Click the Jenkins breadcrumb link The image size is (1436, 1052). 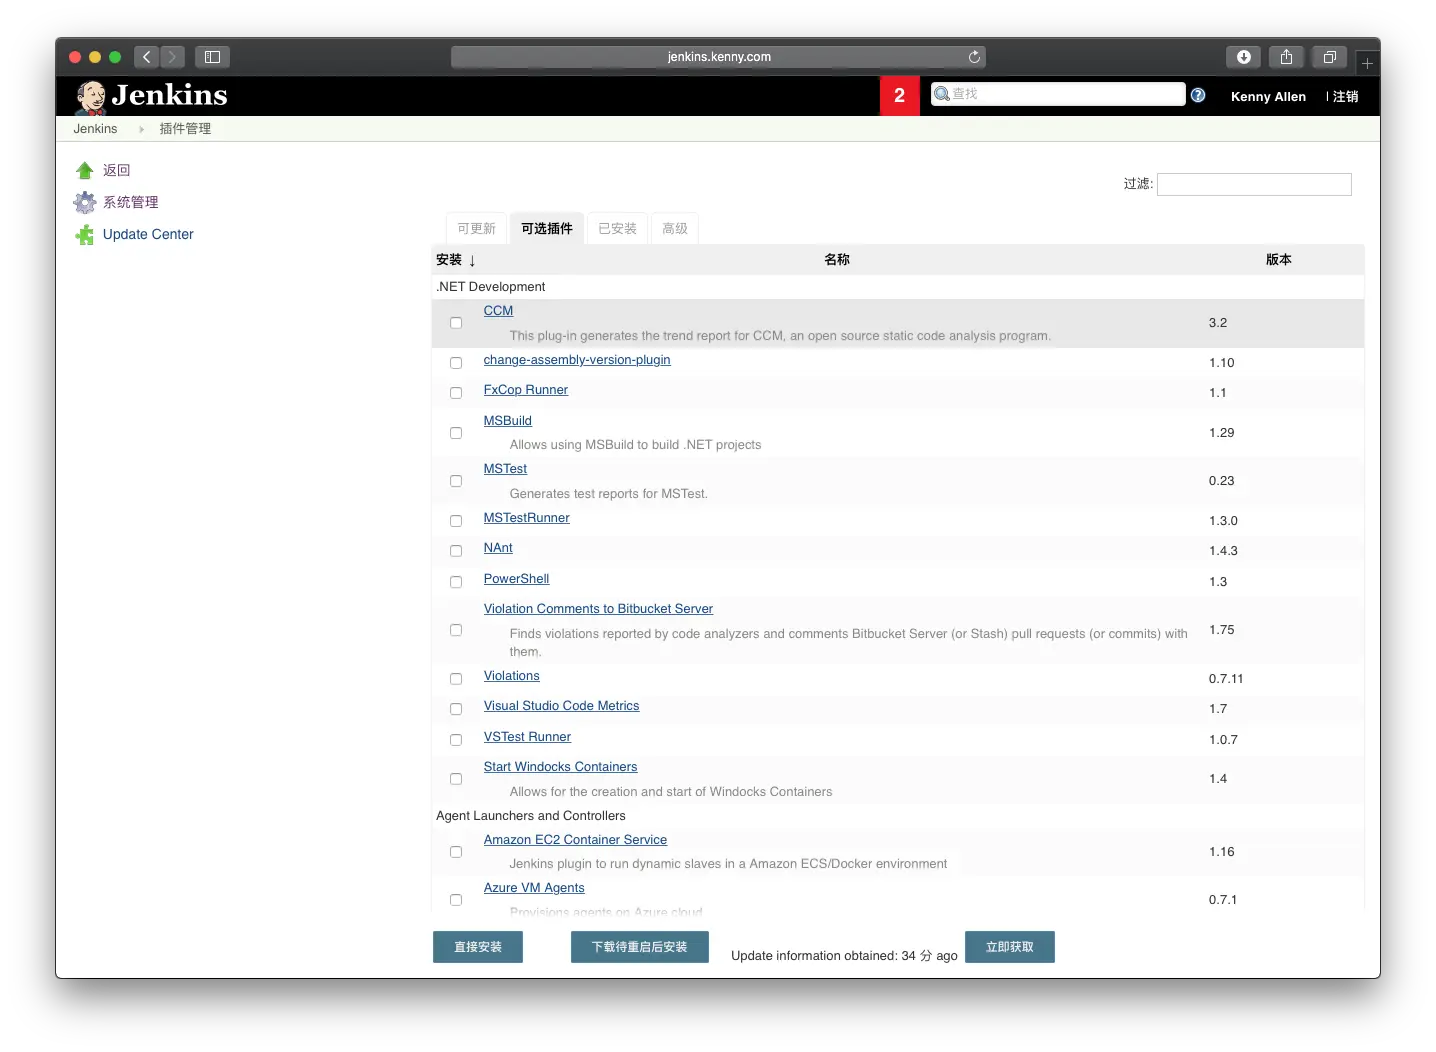pyautogui.click(x=95, y=129)
